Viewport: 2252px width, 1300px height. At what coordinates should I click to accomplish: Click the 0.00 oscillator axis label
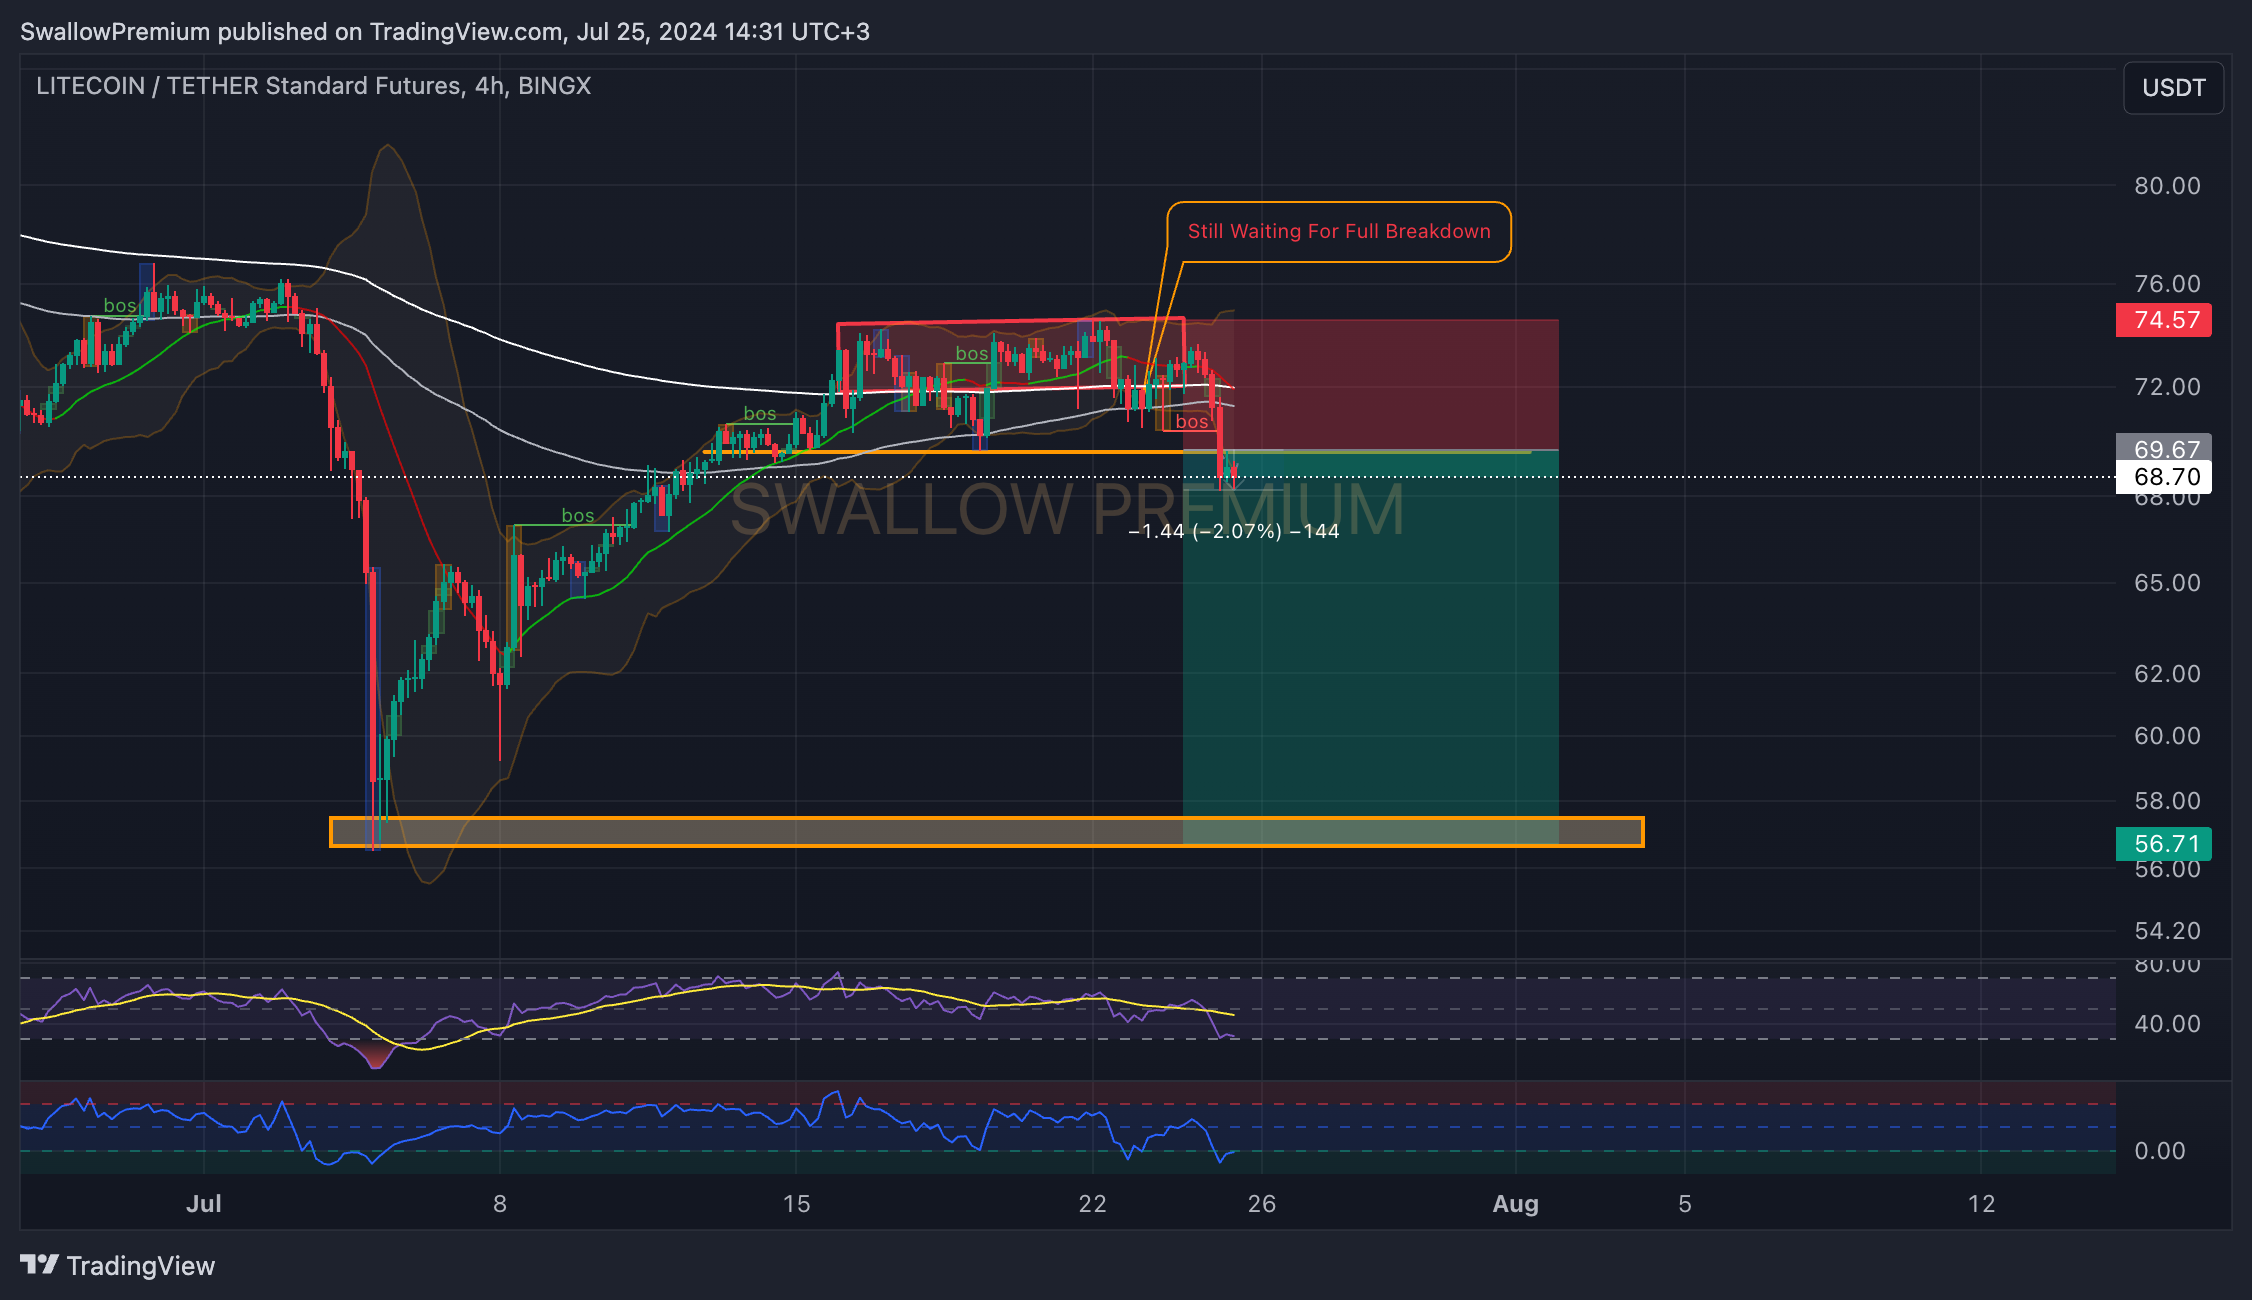[x=2160, y=1151]
